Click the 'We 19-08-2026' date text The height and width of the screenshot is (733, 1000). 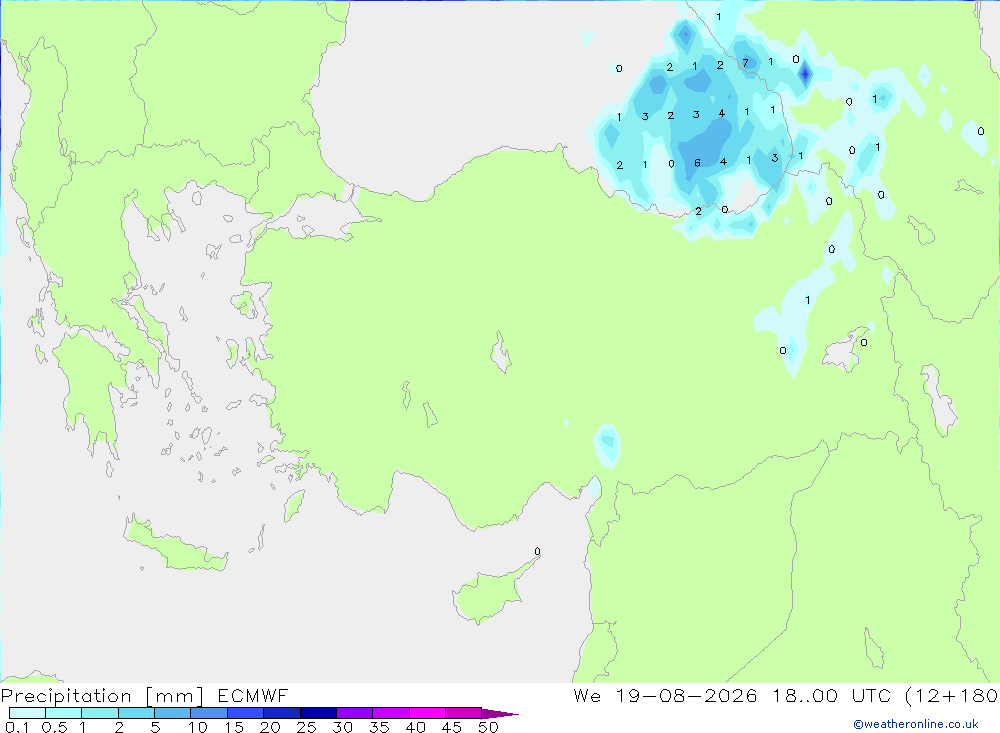665,695
